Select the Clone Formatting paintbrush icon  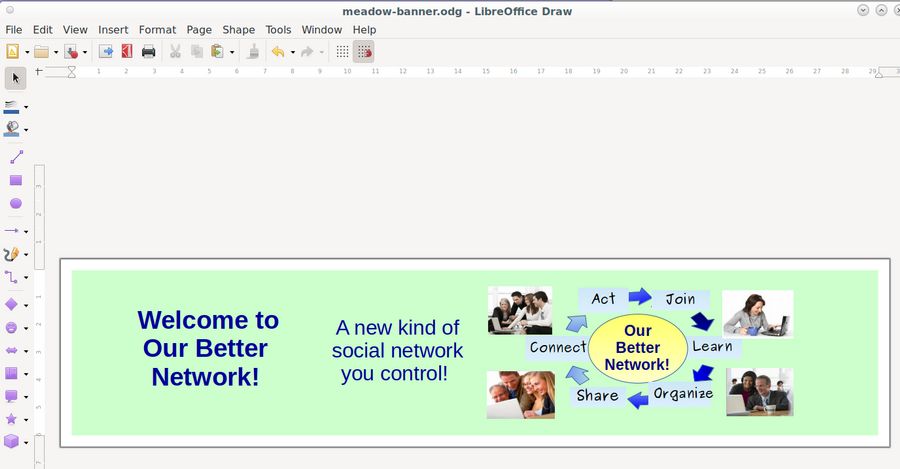[x=253, y=52]
